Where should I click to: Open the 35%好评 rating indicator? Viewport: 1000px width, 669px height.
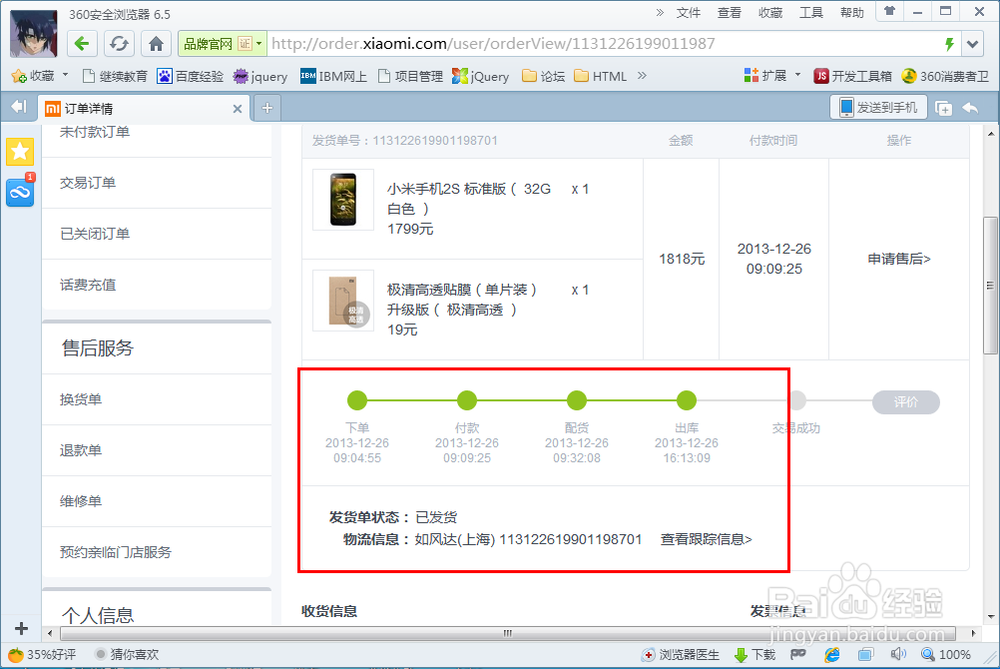[x=42, y=655]
